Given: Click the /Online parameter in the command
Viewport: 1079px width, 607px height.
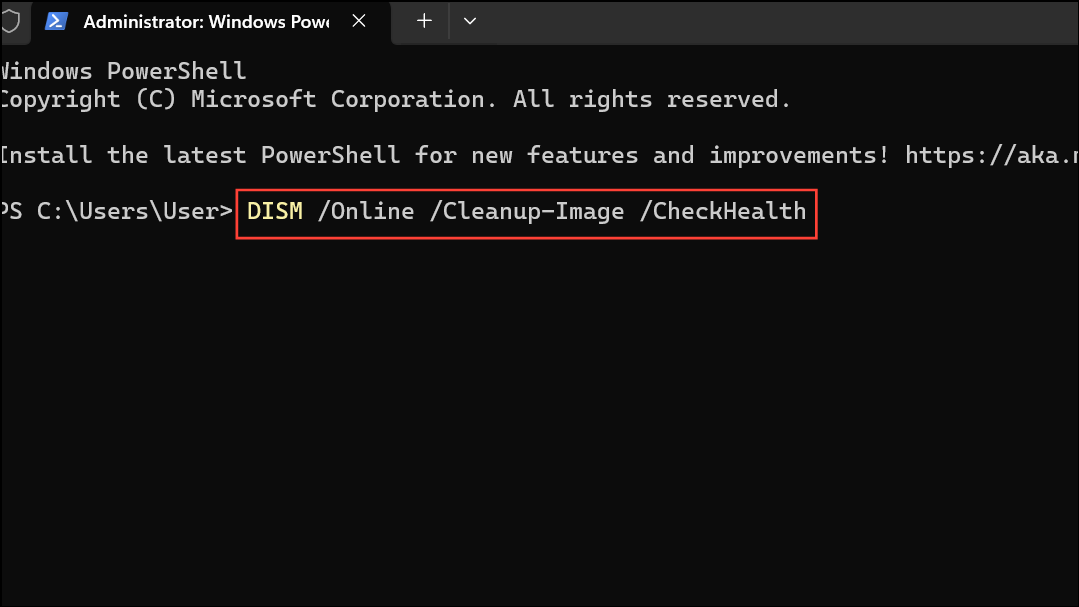Looking at the screenshot, I should coord(366,211).
